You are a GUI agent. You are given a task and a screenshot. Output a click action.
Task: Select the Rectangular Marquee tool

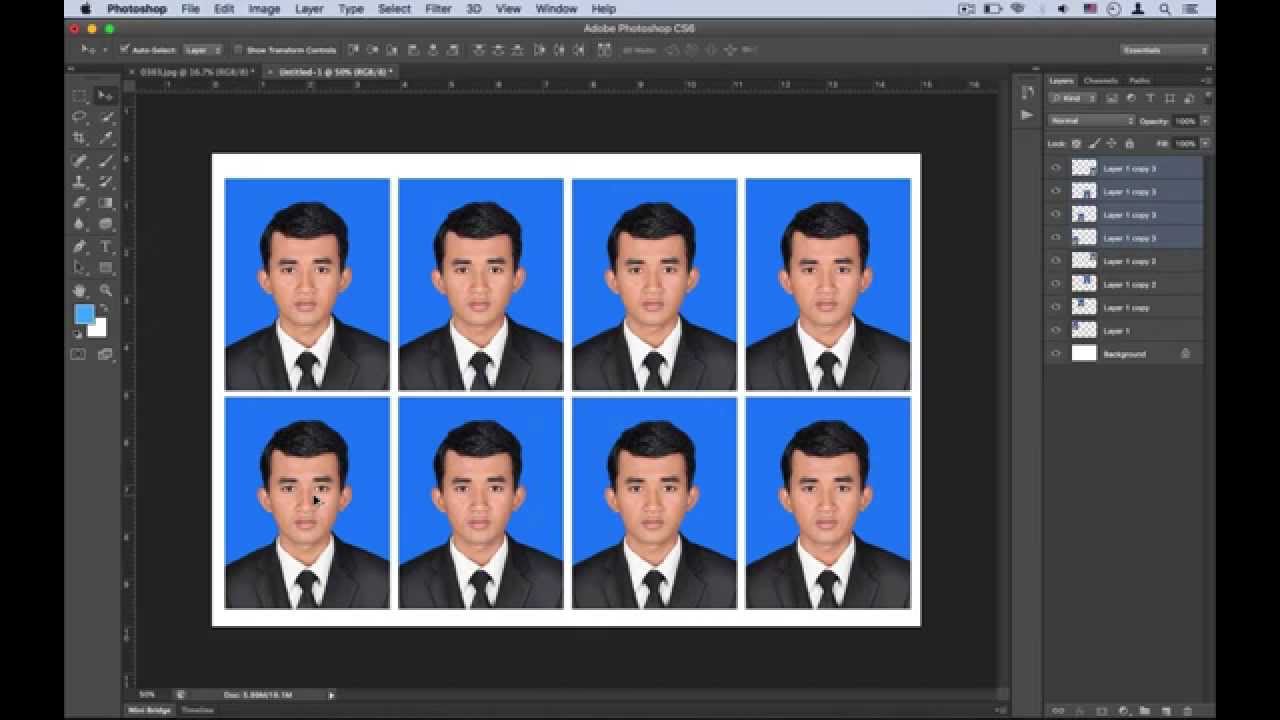(80, 96)
